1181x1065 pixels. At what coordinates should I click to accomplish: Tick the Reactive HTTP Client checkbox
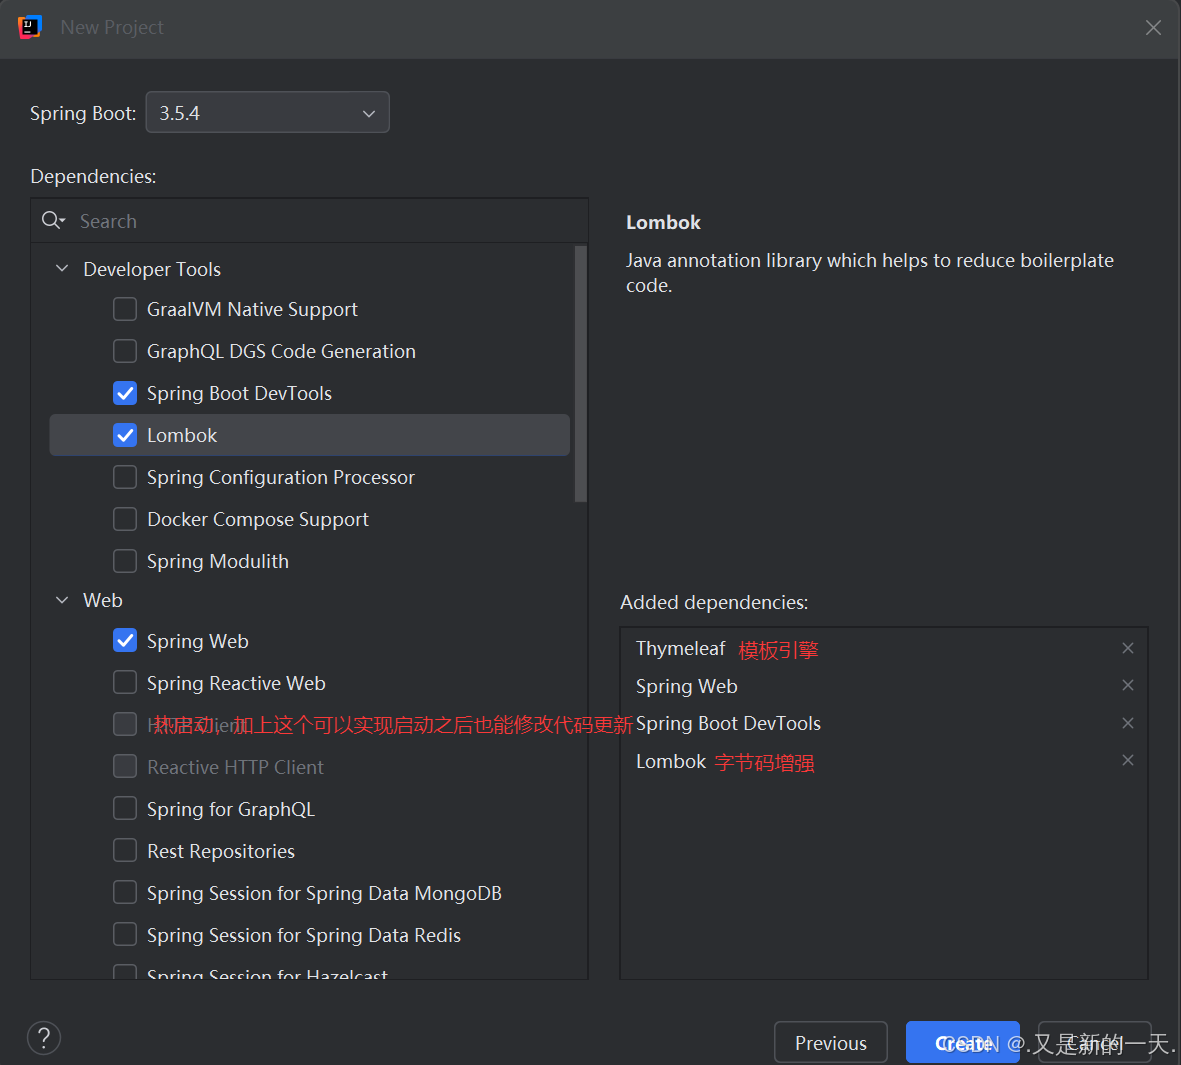click(x=125, y=767)
